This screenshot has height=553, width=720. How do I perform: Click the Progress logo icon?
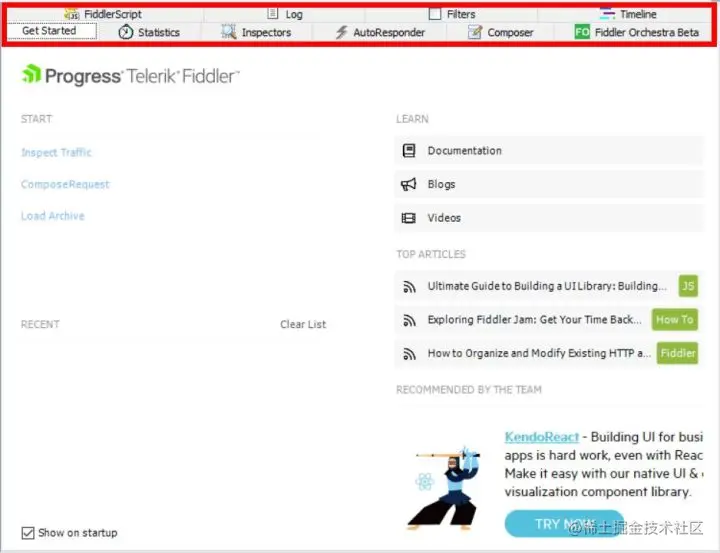pos(31,74)
